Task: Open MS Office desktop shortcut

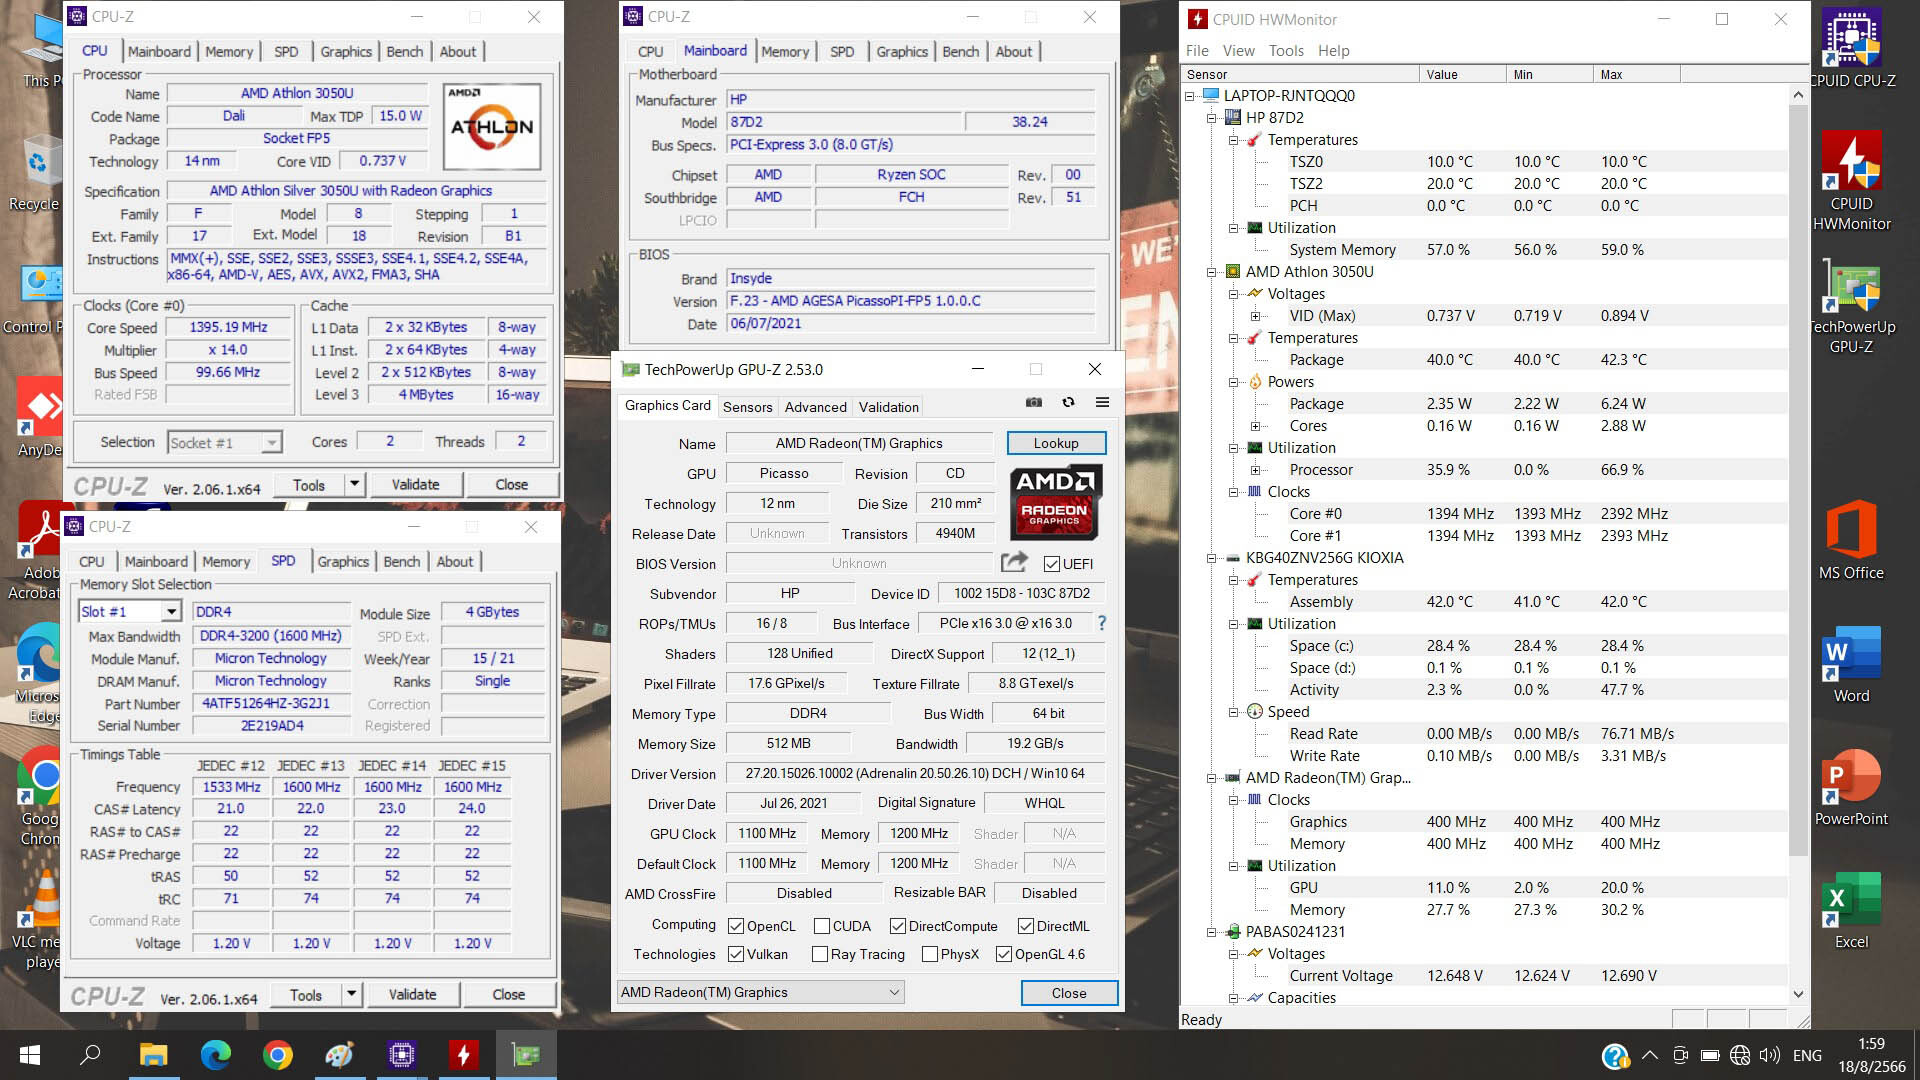Action: click(1852, 541)
